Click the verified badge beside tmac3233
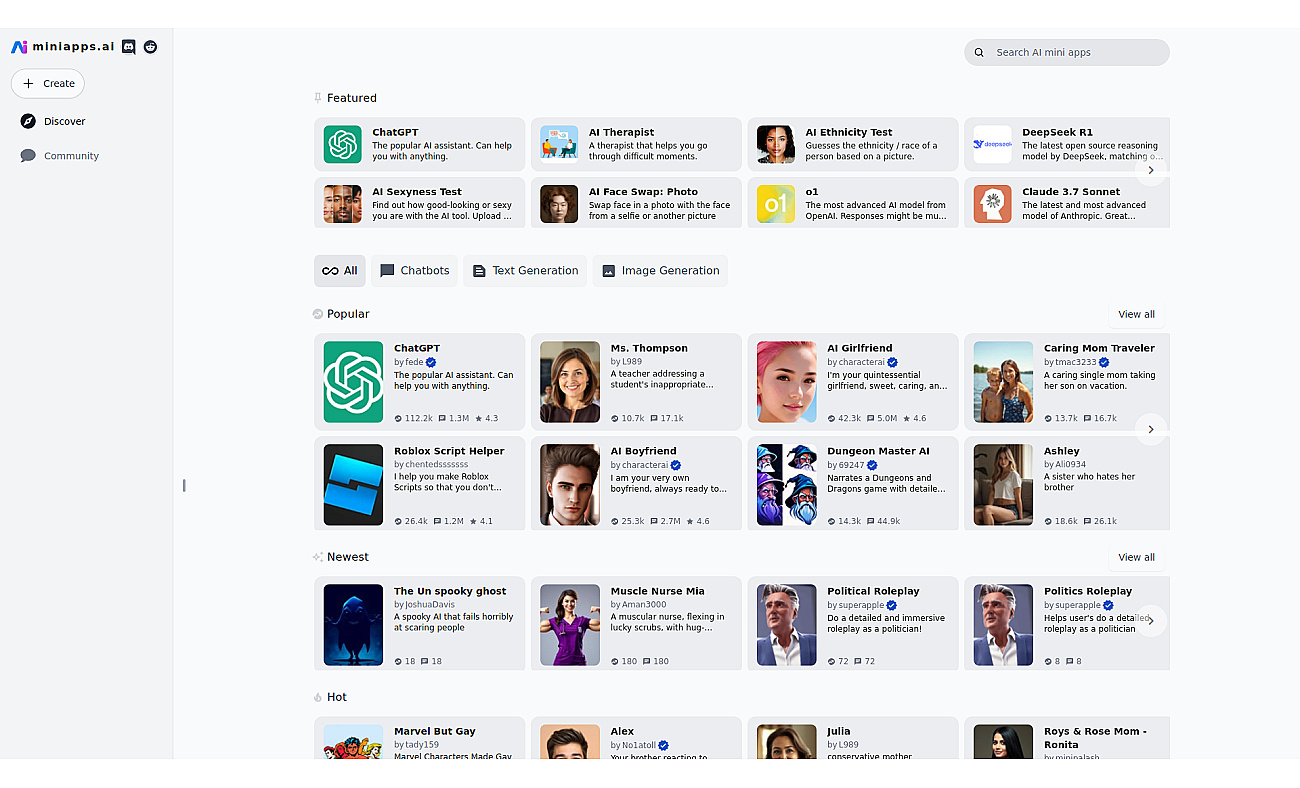Image resolution: width=1300 pixels, height=788 pixels. [1105, 362]
